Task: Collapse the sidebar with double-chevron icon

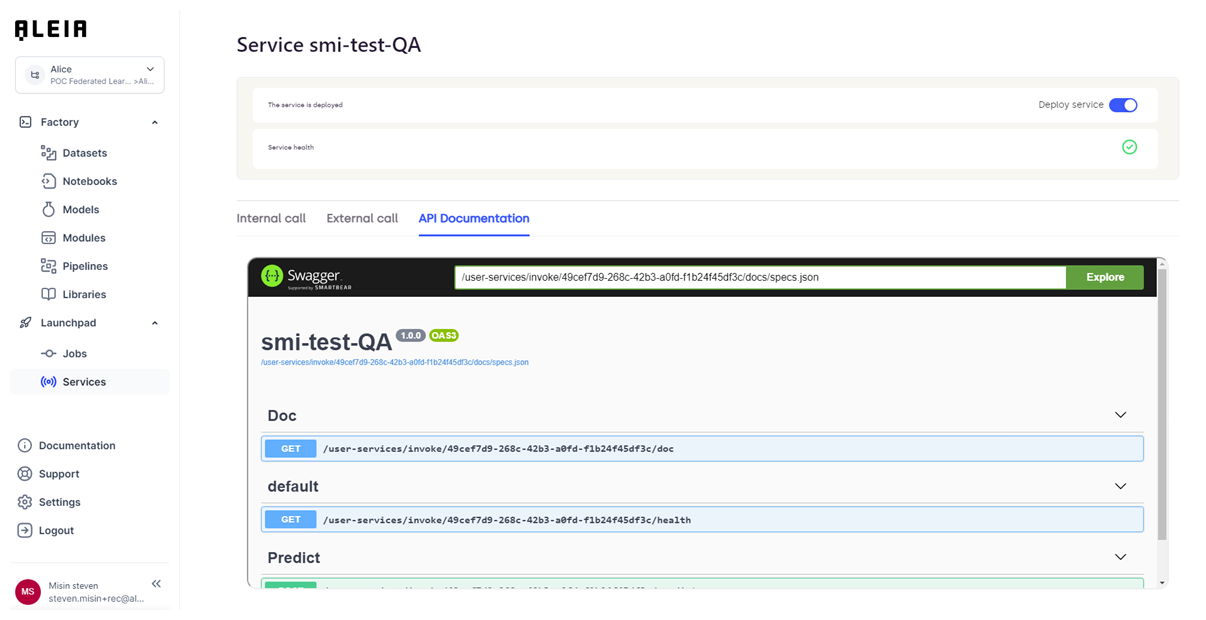Action: click(x=156, y=583)
